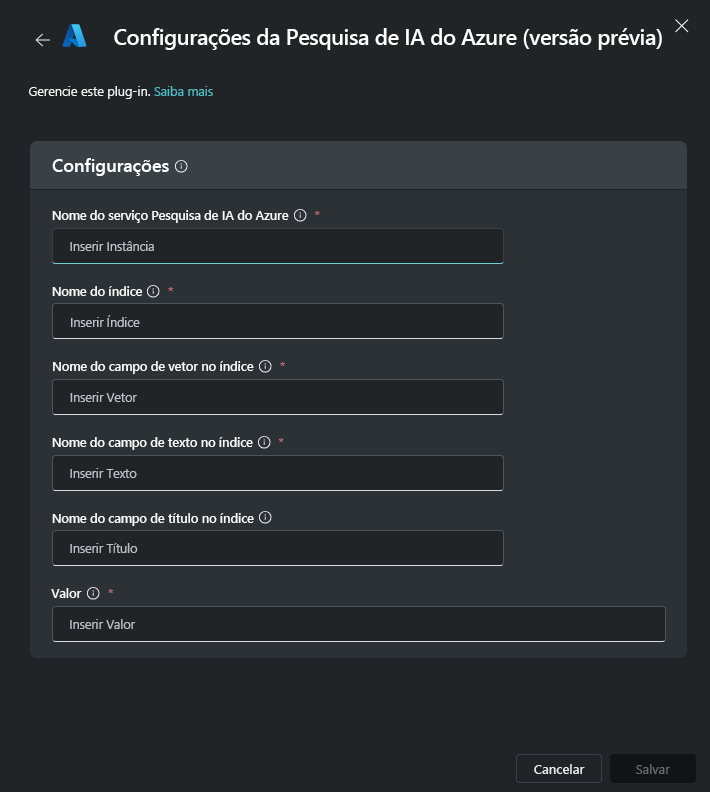The image size is (710, 792).
Task: Click the Salvar button
Action: 652,769
